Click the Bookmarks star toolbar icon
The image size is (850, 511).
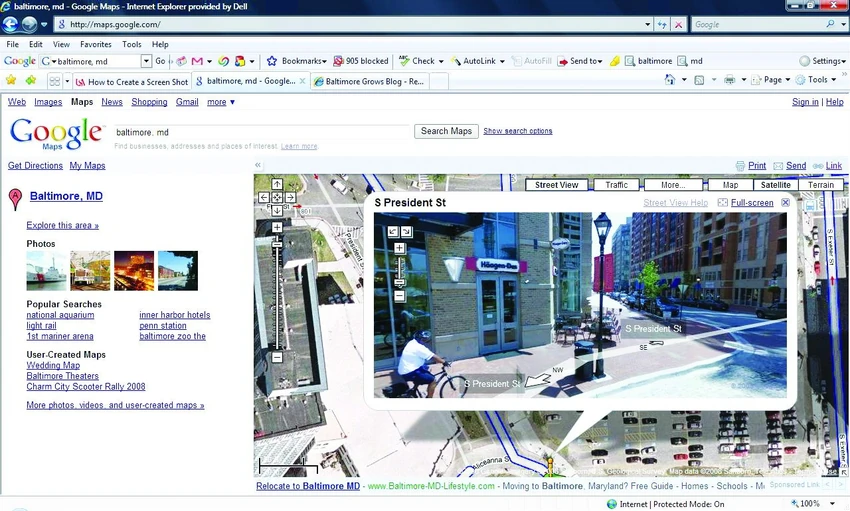(x=272, y=61)
